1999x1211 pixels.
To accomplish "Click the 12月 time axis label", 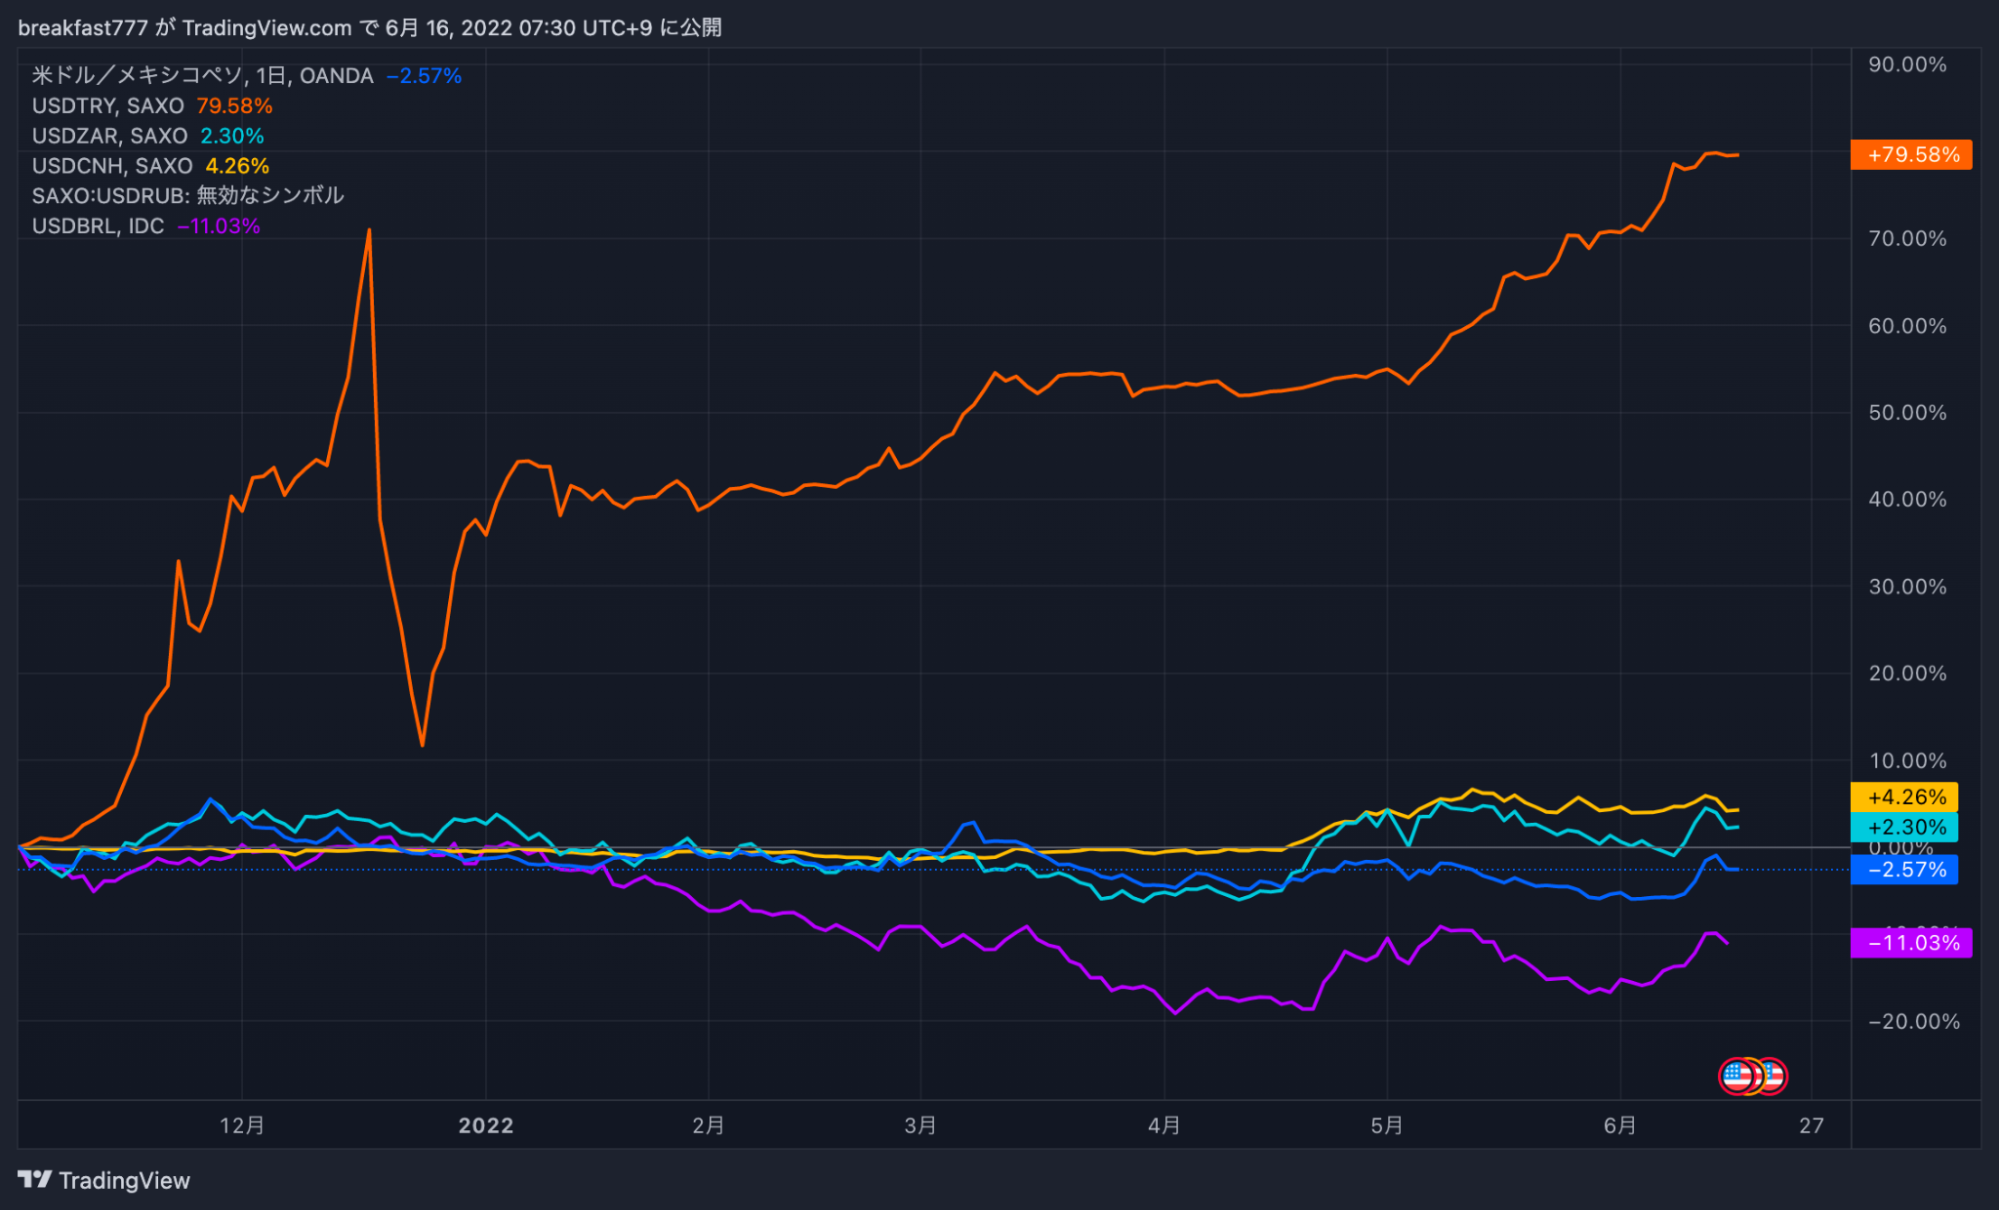I will click(x=242, y=1126).
